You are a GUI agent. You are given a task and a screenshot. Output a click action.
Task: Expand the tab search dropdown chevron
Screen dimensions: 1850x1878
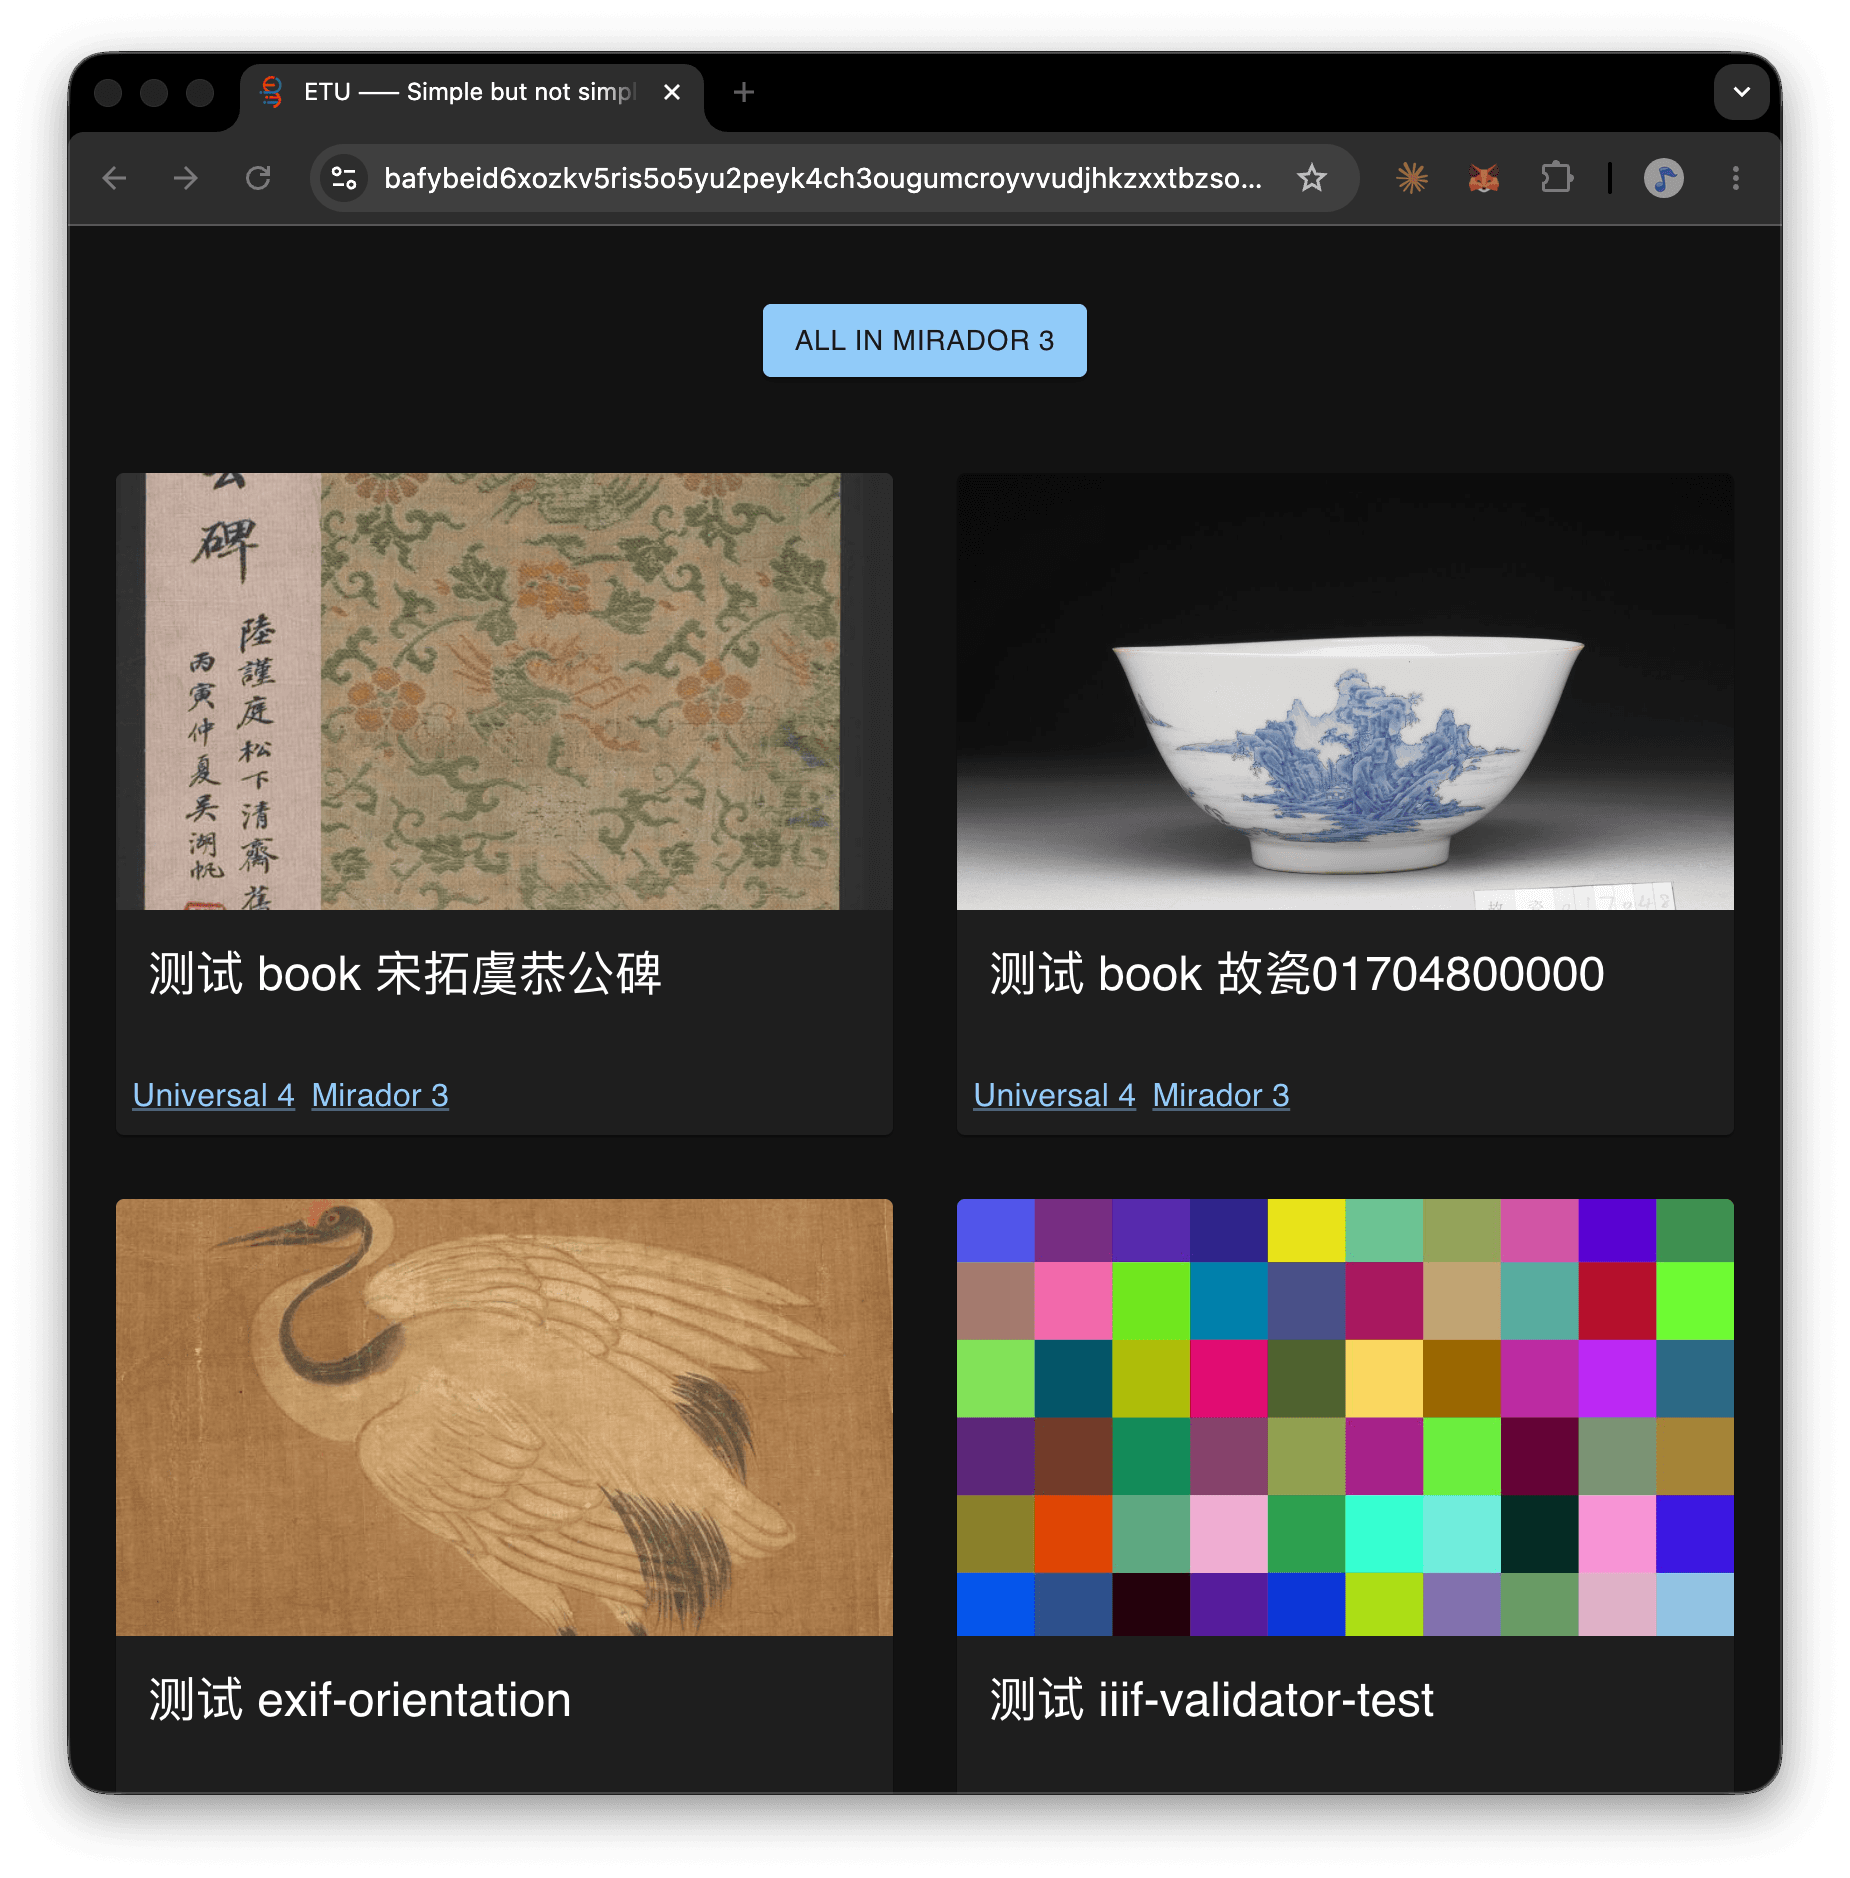coord(1741,92)
